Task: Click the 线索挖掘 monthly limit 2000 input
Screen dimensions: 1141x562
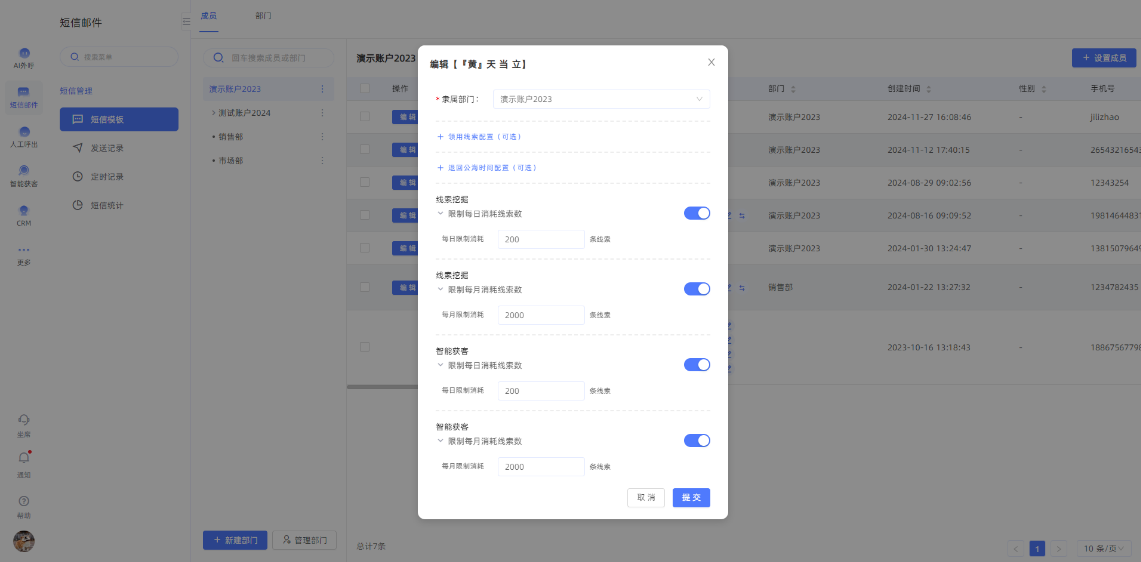Action: point(540,315)
